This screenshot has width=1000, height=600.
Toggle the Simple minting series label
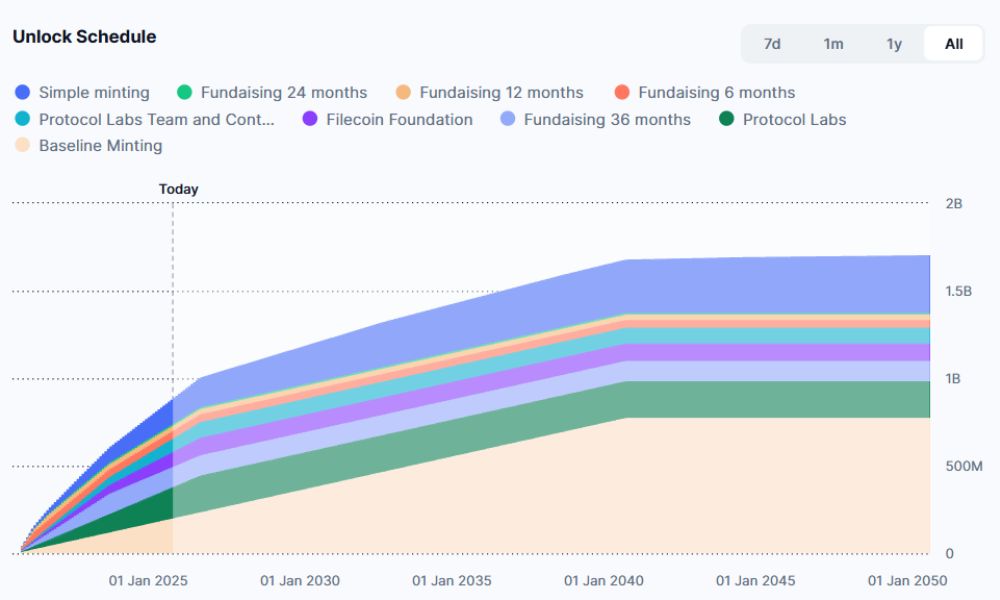tap(94, 93)
